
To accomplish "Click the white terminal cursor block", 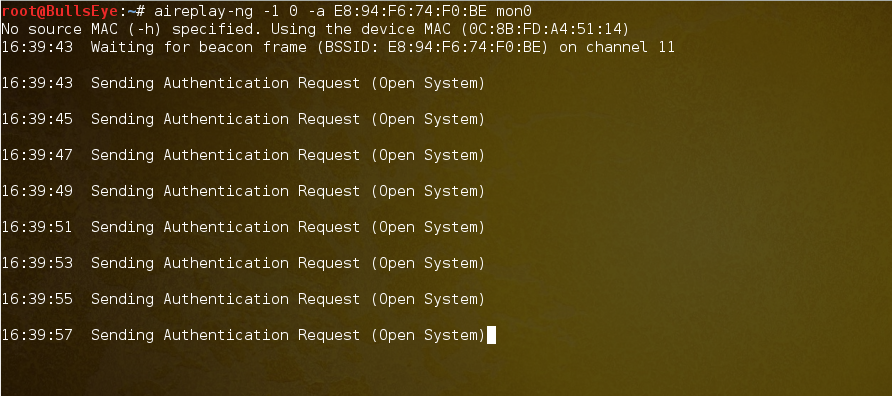I will pos(492,335).
